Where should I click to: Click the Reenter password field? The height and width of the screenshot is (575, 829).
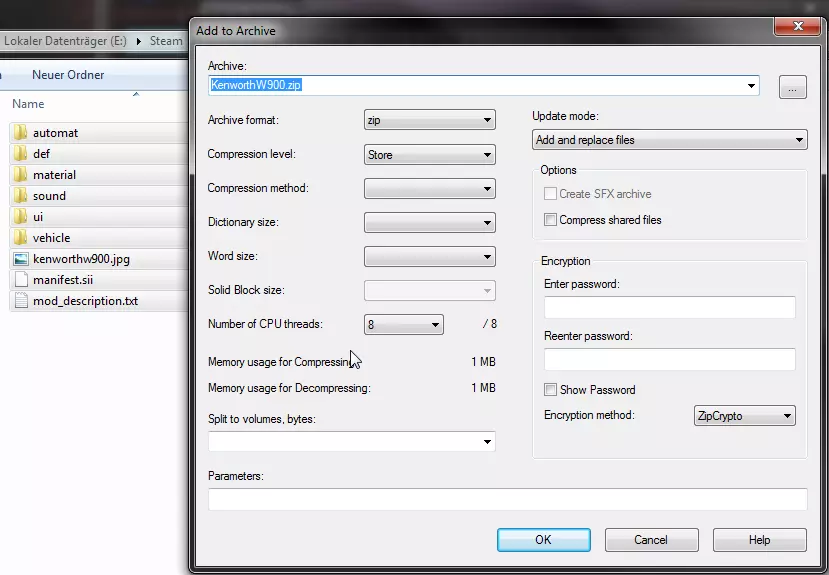click(x=669, y=359)
